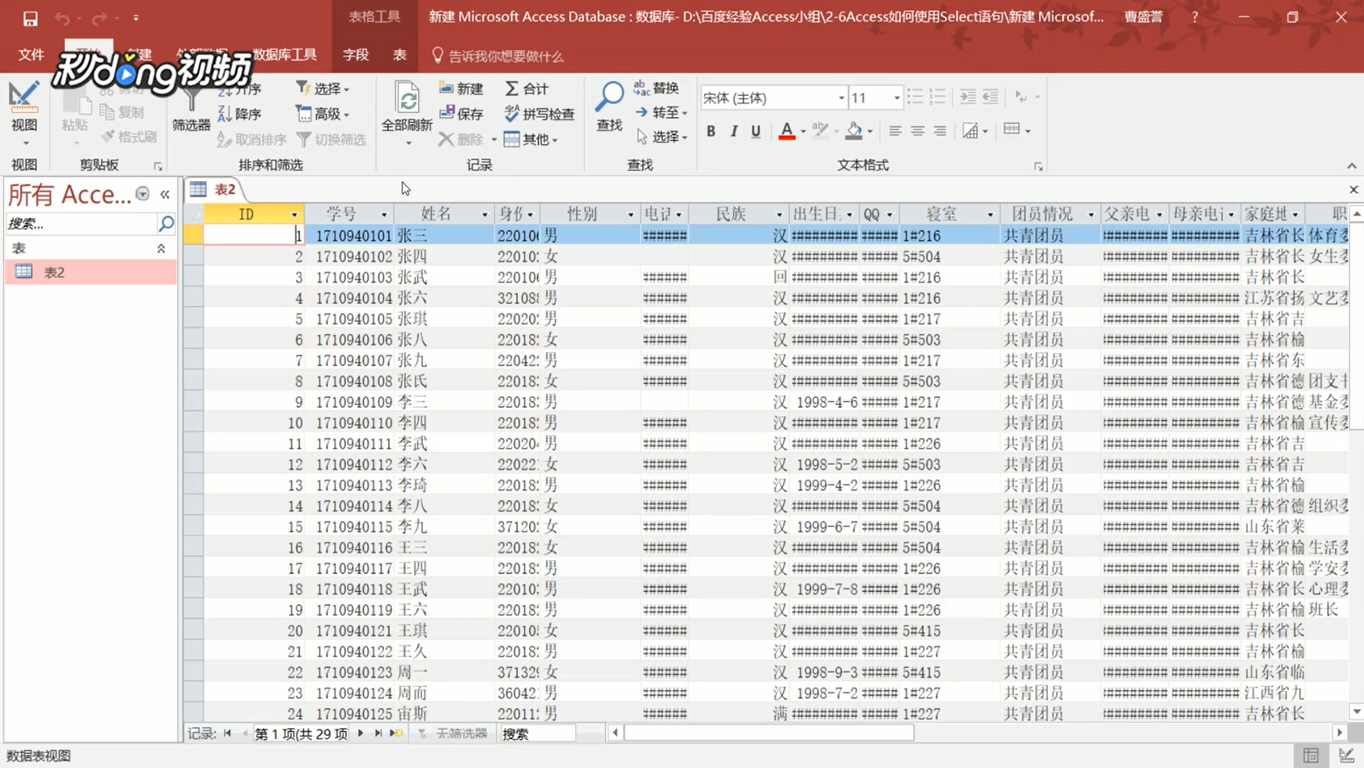The image size is (1364, 768).
Task: Open the 学号 column header dropdown arrow
Action: [384, 215]
